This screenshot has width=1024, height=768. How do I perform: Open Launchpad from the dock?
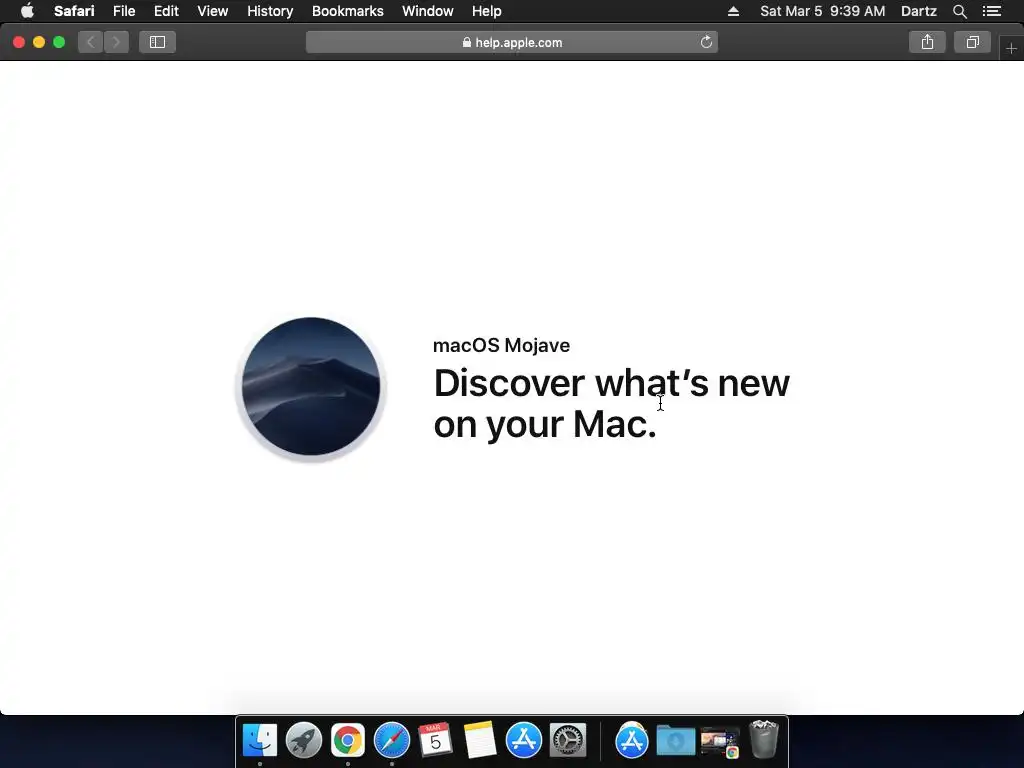304,741
